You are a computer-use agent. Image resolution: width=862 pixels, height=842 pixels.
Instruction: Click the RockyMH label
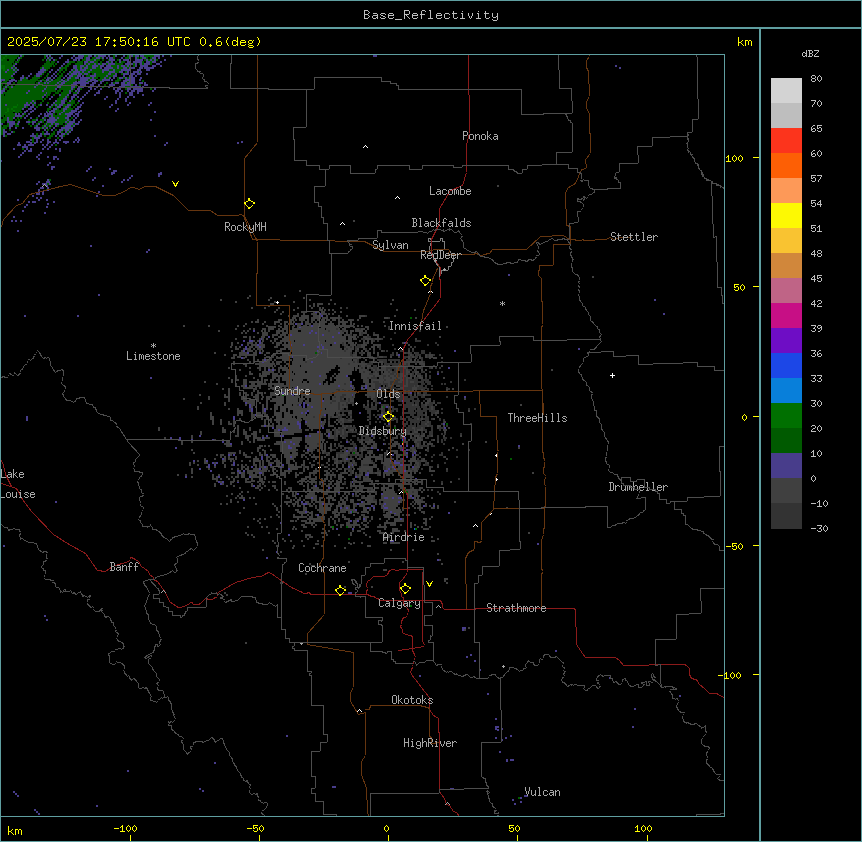pos(245,227)
